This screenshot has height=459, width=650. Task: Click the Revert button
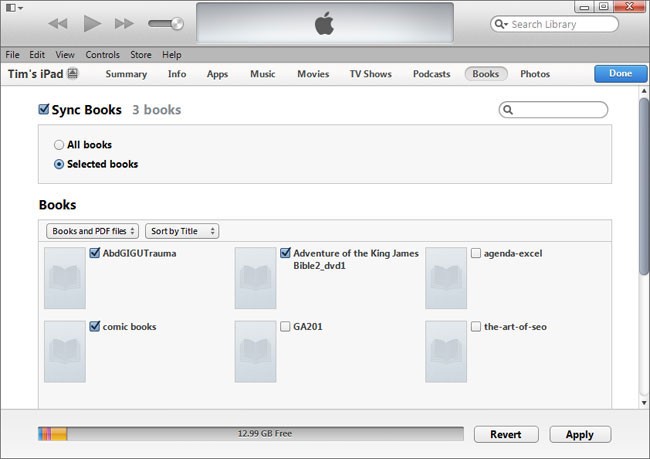point(506,434)
